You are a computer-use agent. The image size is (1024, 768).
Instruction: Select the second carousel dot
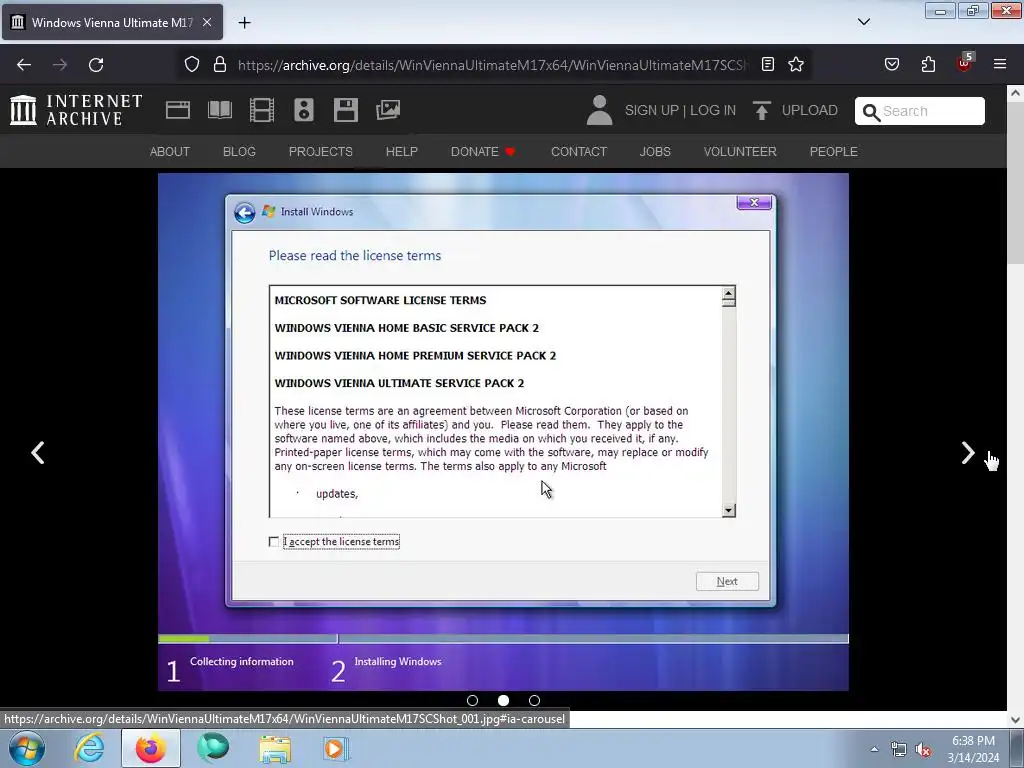coord(504,700)
